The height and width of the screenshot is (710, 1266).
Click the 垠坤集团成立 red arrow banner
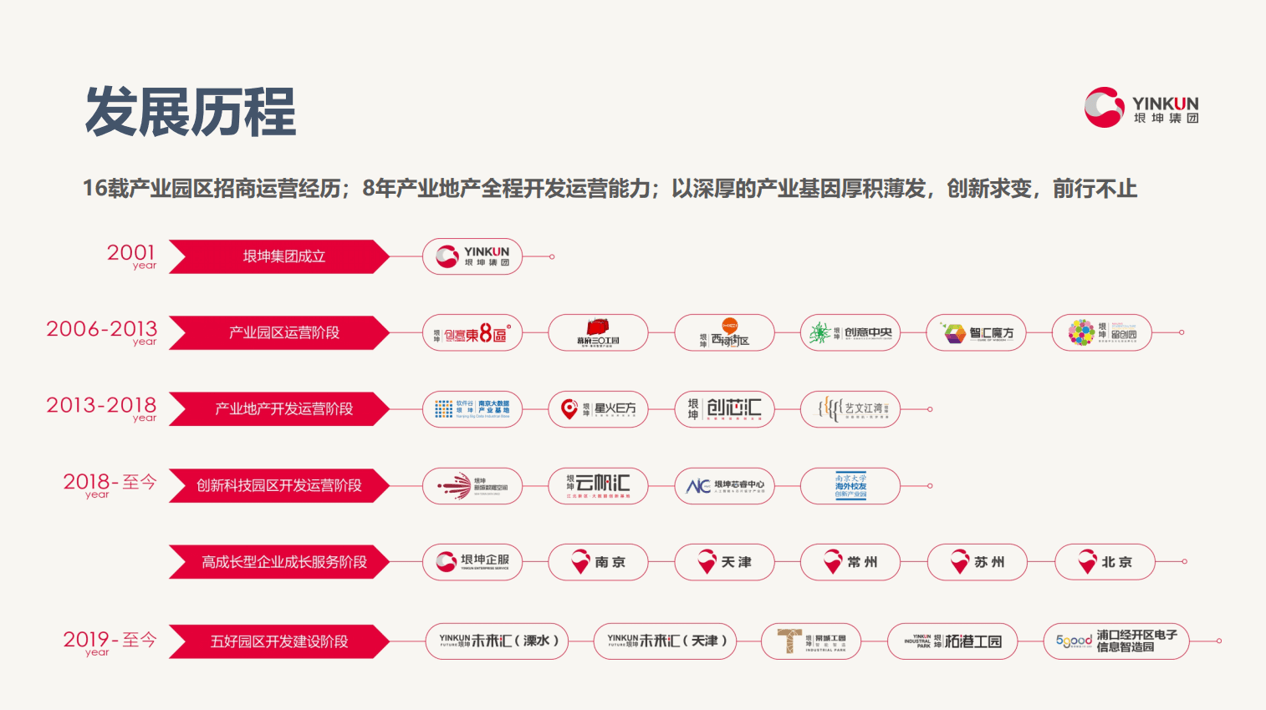click(279, 257)
